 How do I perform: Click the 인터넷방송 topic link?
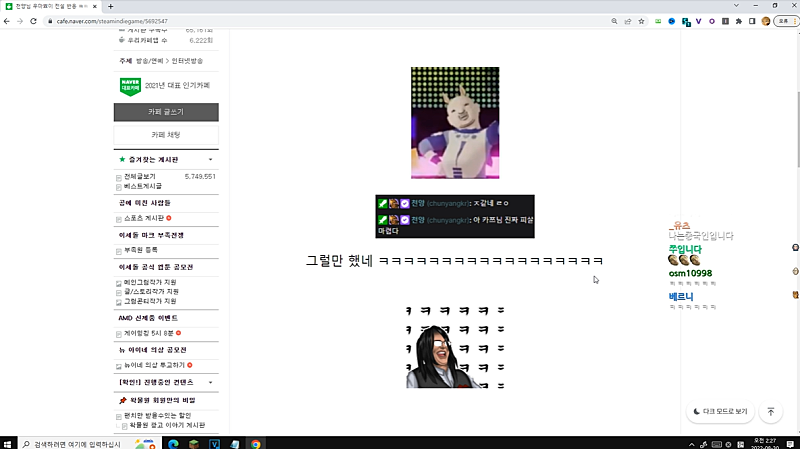click(x=187, y=61)
